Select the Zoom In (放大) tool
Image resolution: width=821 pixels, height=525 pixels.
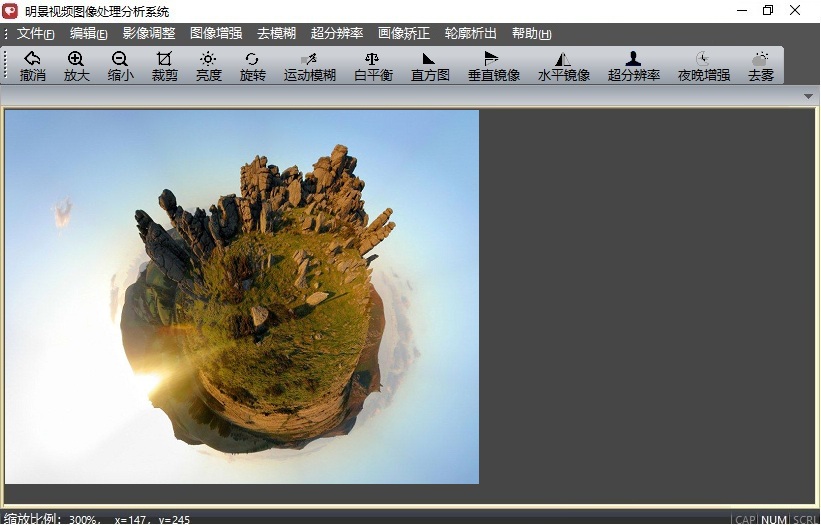76,66
